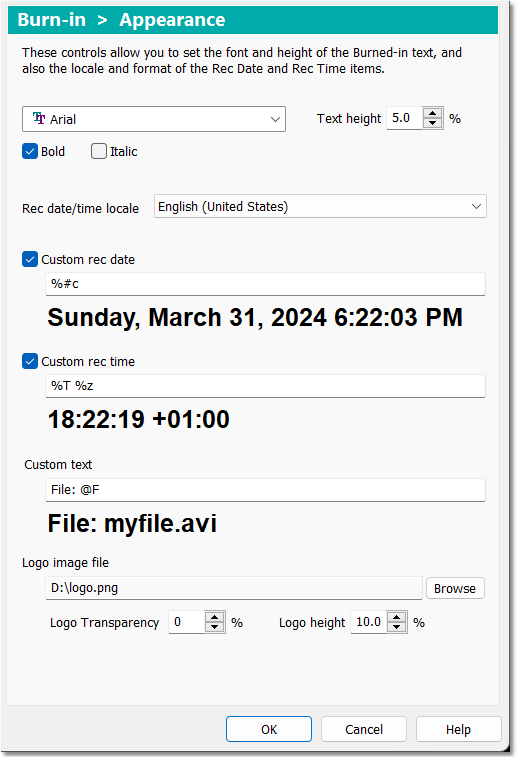Click the Custom text input field

point(265,490)
